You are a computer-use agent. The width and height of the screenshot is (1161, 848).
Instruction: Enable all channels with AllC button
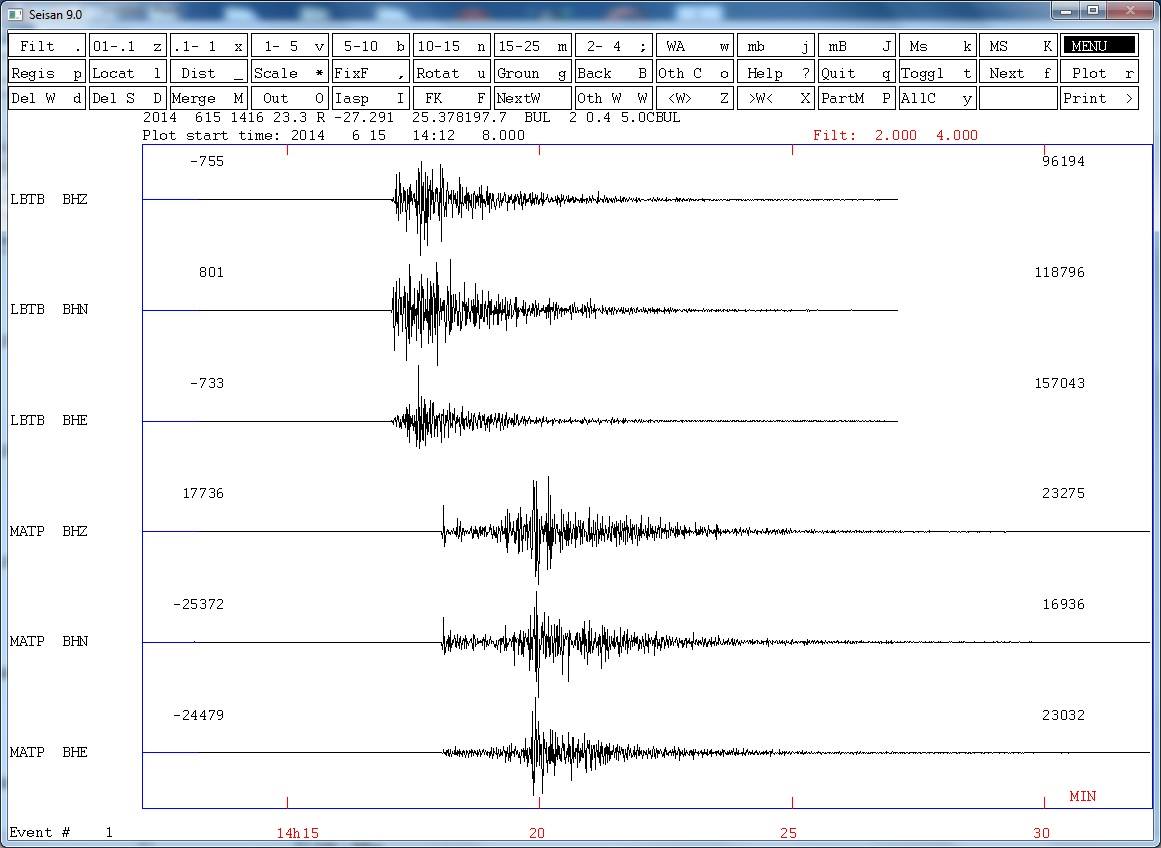(x=937, y=97)
